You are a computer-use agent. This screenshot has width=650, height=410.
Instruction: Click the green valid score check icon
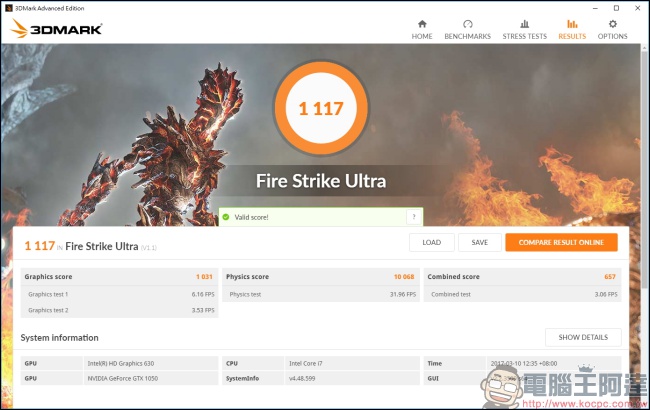click(226, 217)
